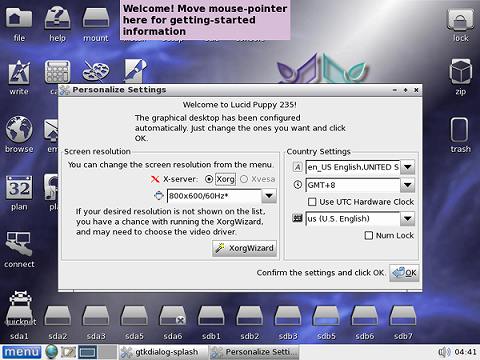
Task: Open the zip archive tool icon
Action: pyautogui.click(x=461, y=72)
